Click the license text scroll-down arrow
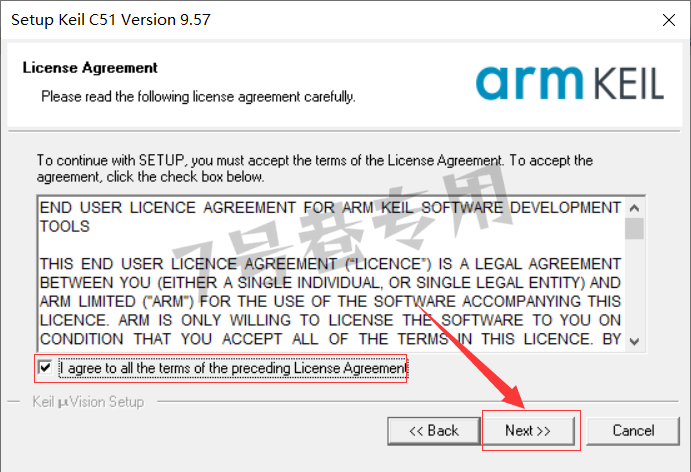 [634, 341]
